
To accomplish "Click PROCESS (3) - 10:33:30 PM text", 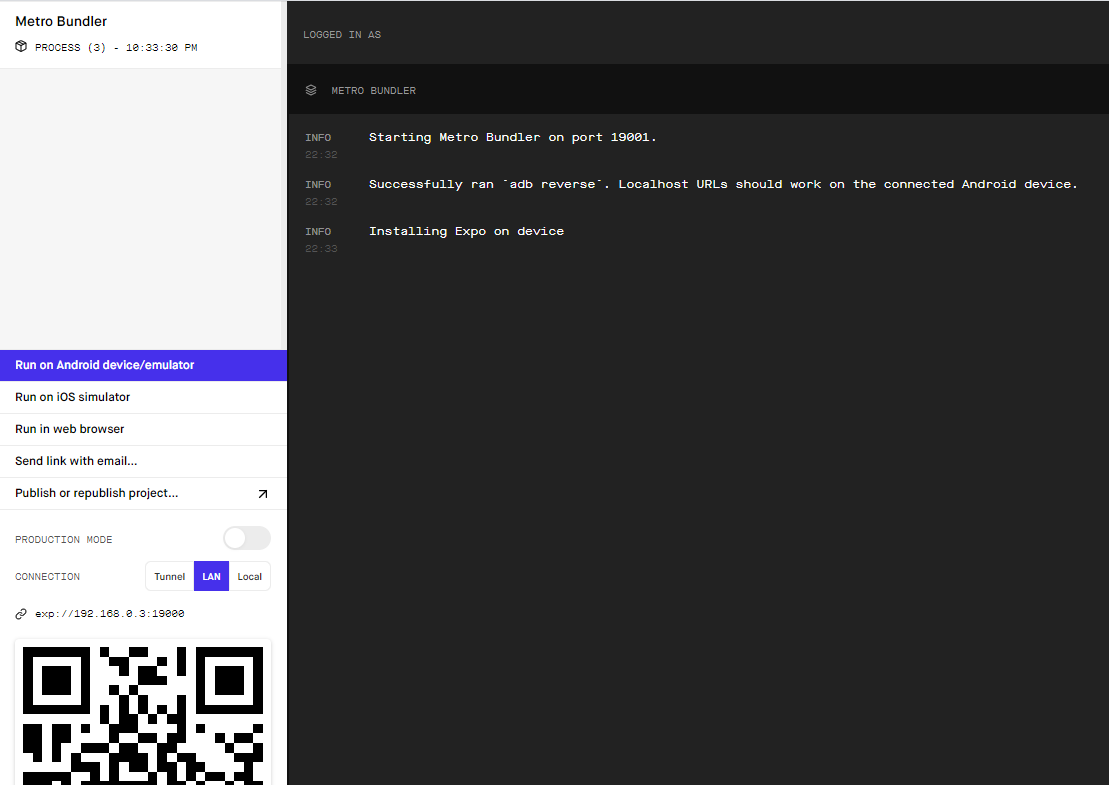I will [x=116, y=47].
